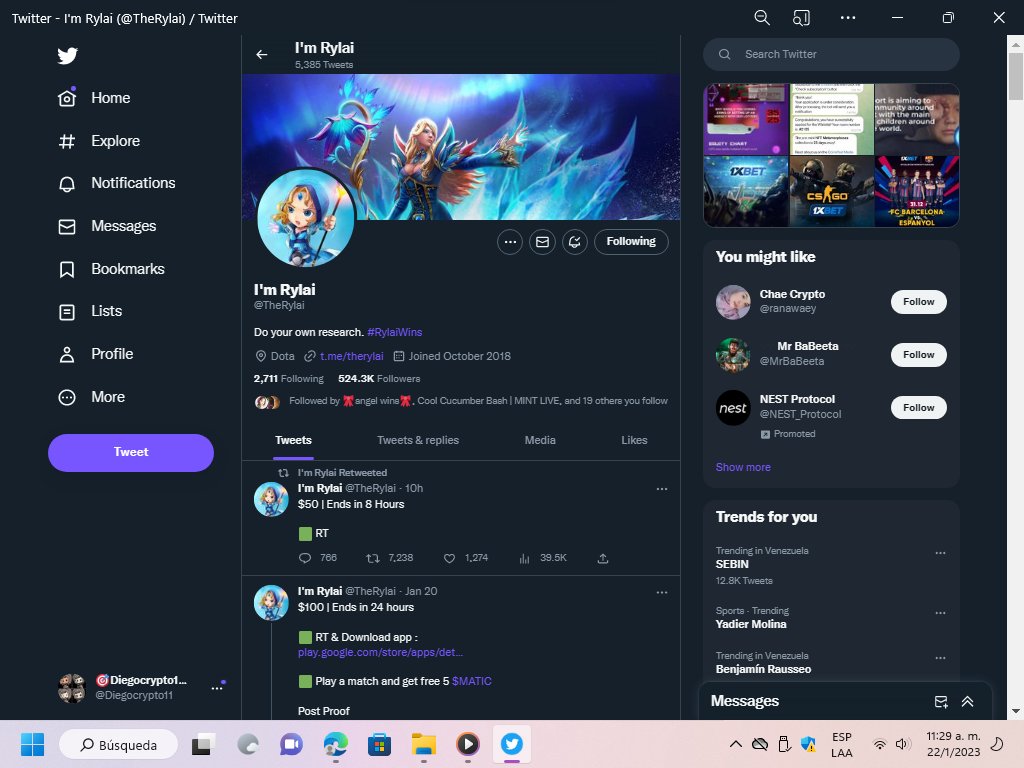Screen dimensions: 1024x768
Task: Open more options on the 10h tweet
Action: point(662,489)
